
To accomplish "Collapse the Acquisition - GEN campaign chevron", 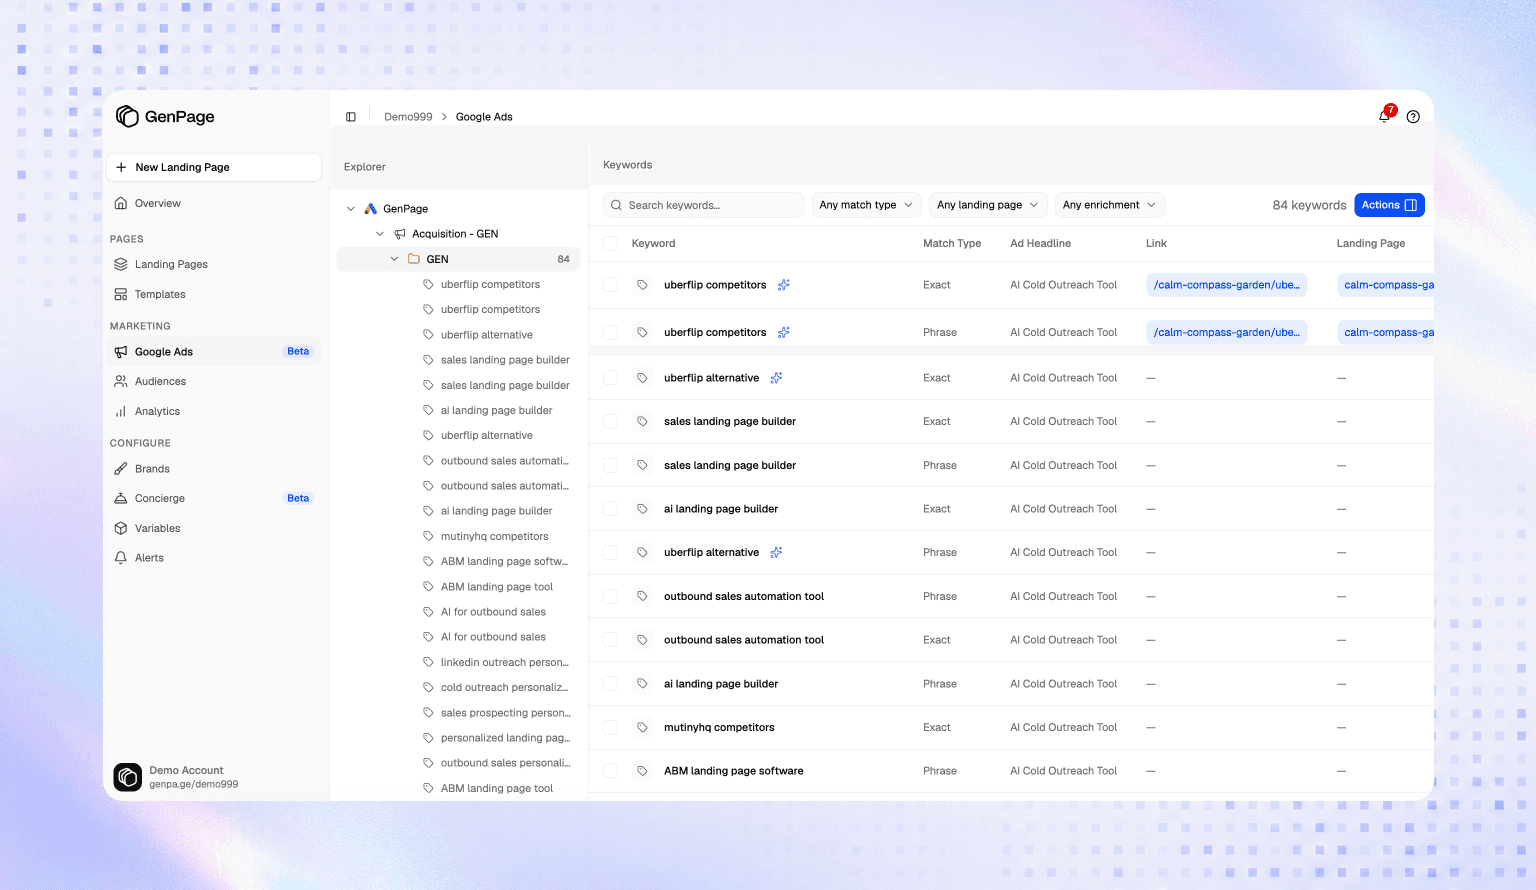I will [380, 234].
